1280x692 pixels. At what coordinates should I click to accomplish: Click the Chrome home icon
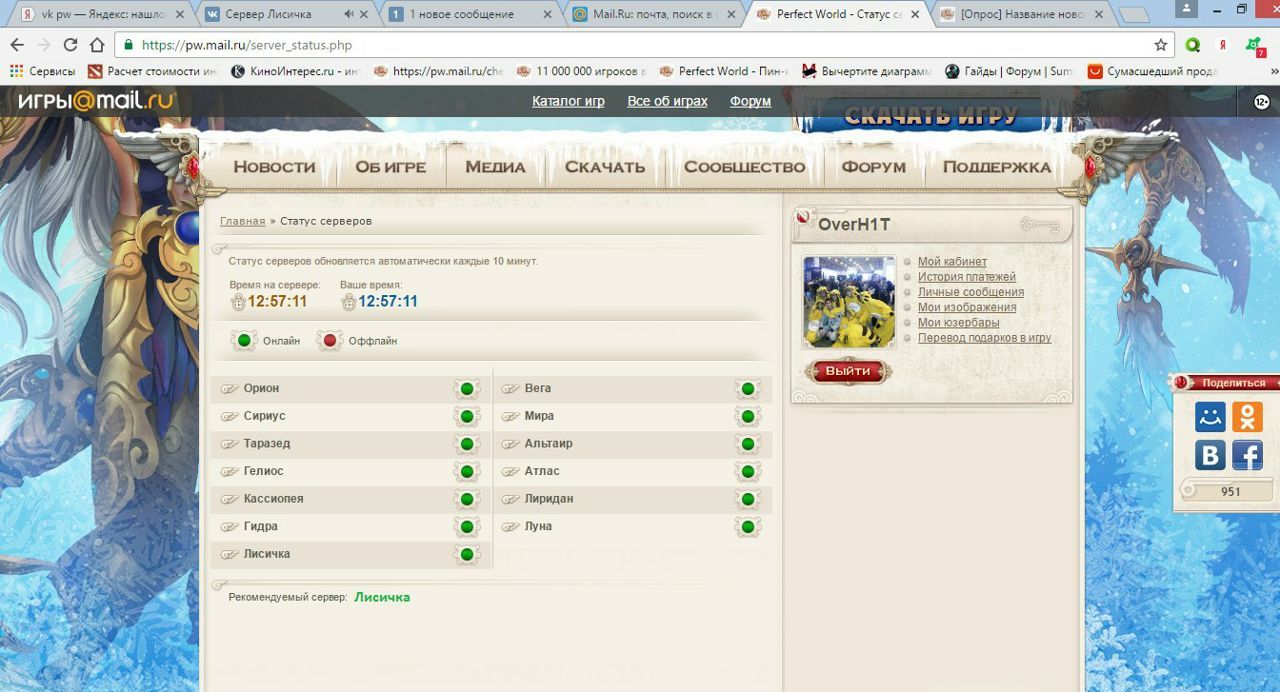(x=97, y=45)
